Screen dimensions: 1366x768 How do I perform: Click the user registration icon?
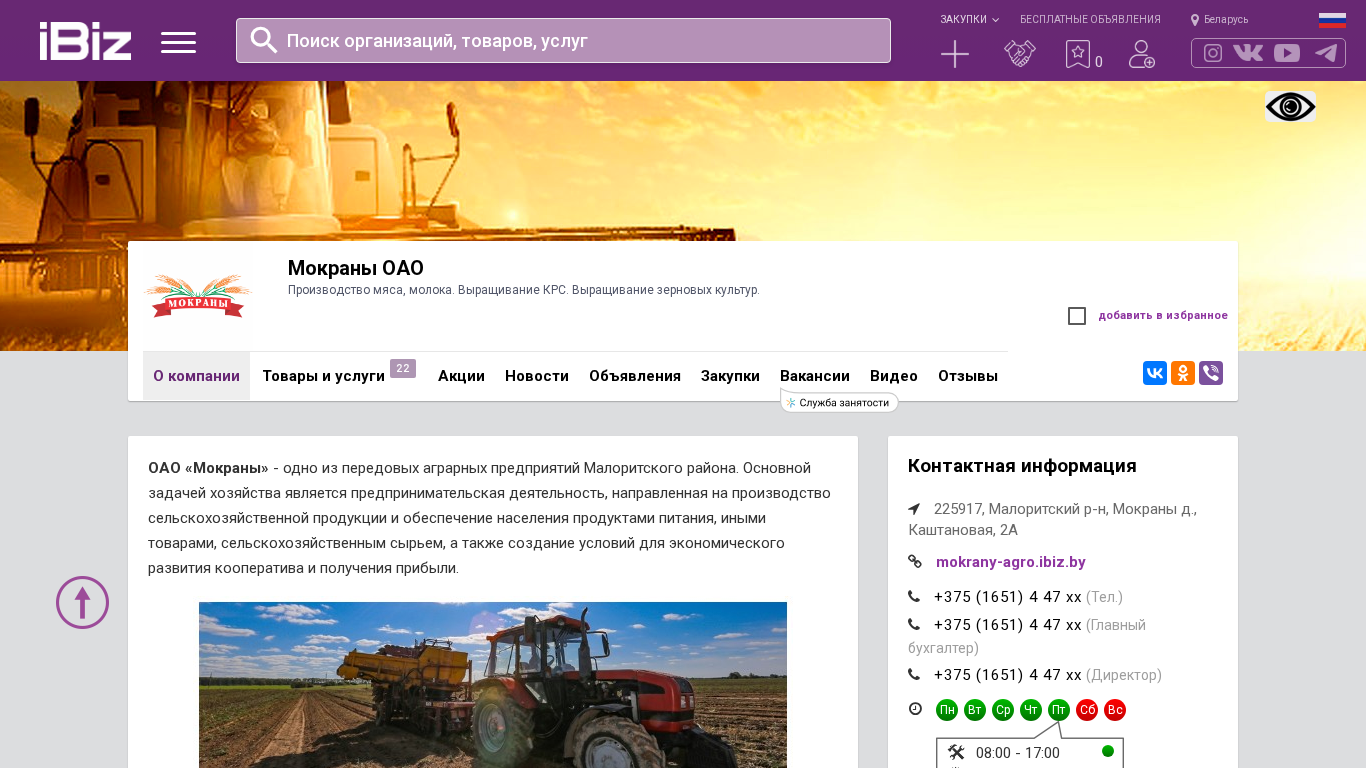point(1142,54)
